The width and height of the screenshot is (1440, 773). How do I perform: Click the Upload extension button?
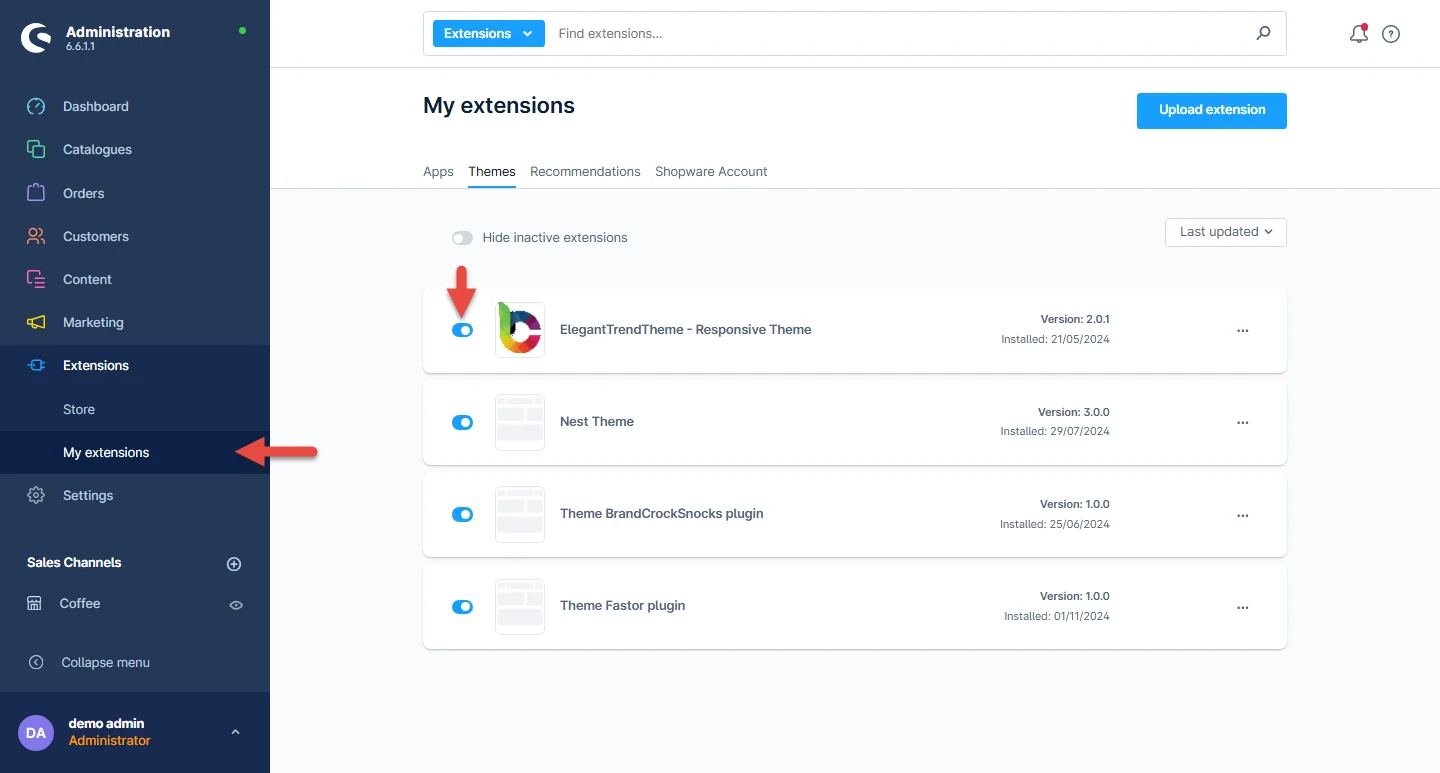pyautogui.click(x=1211, y=110)
